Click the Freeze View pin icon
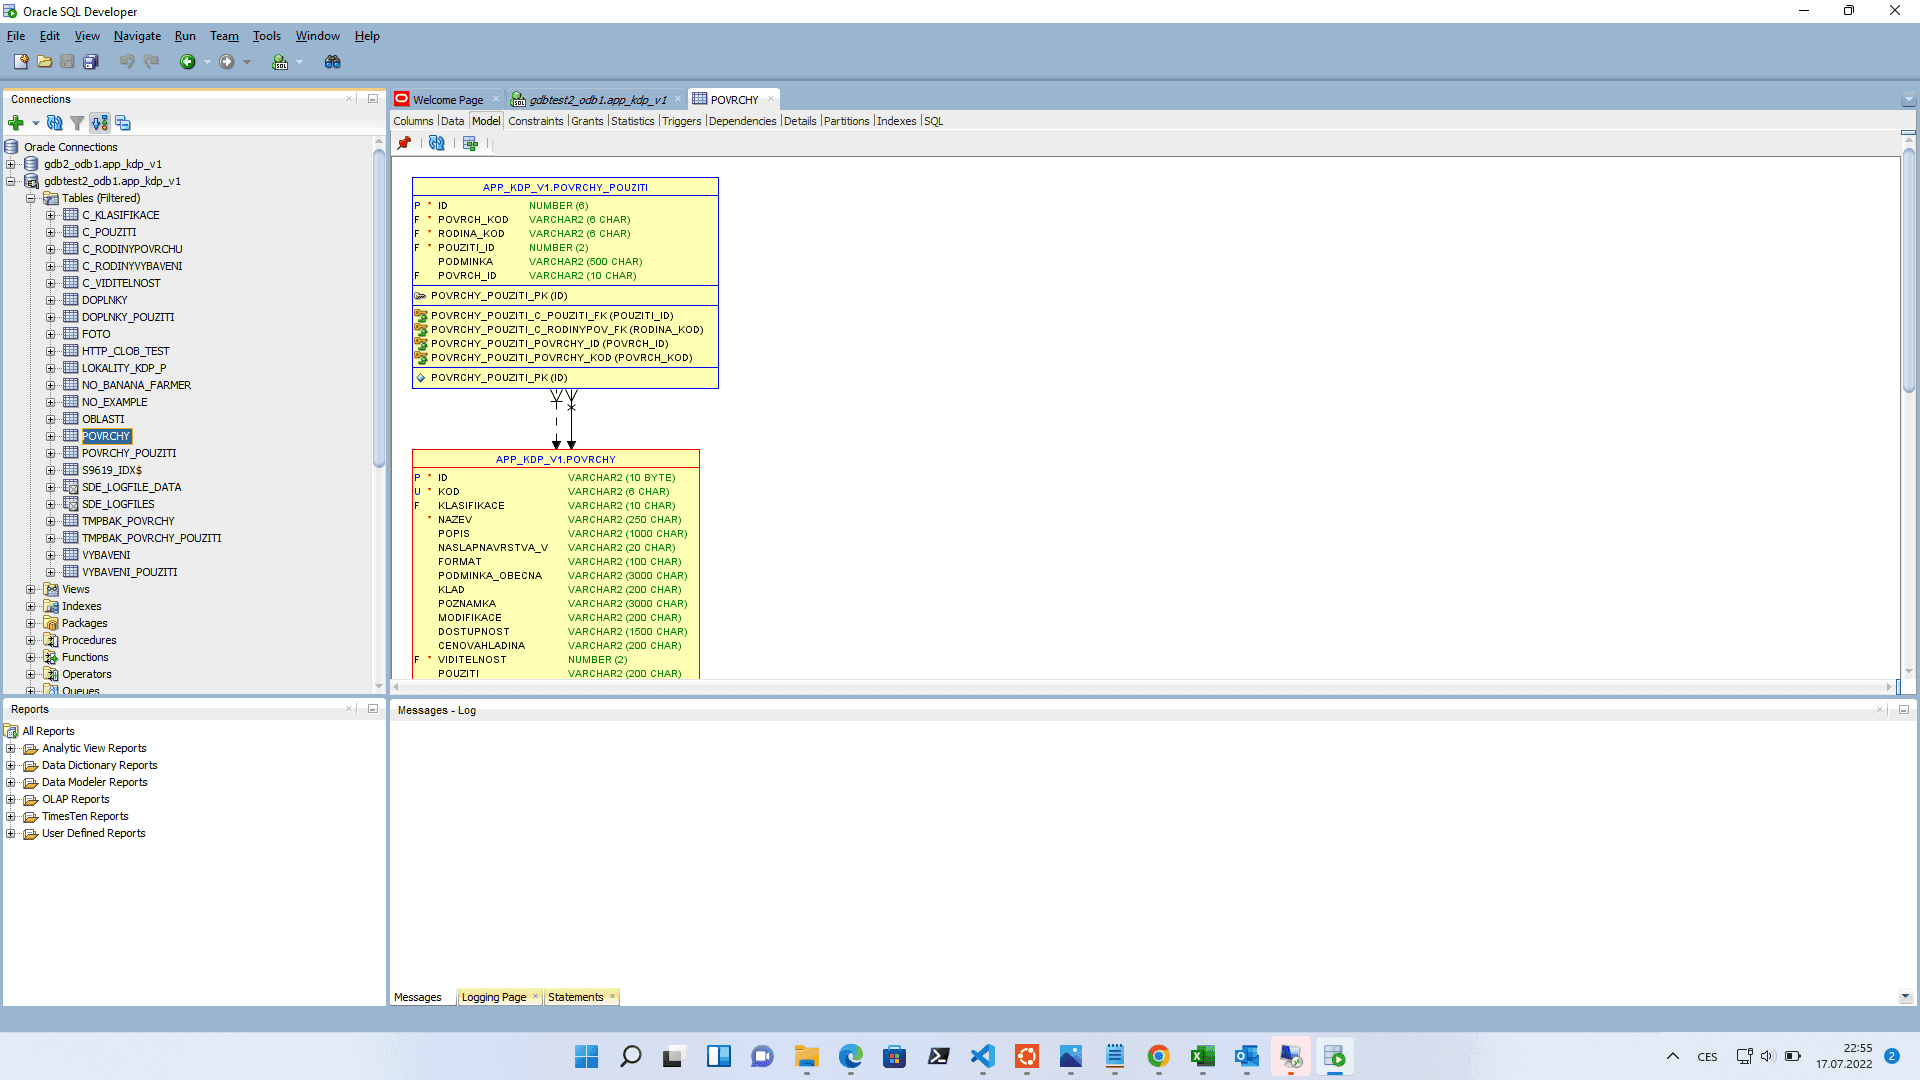Viewport: 1920px width, 1080px height. (x=404, y=143)
